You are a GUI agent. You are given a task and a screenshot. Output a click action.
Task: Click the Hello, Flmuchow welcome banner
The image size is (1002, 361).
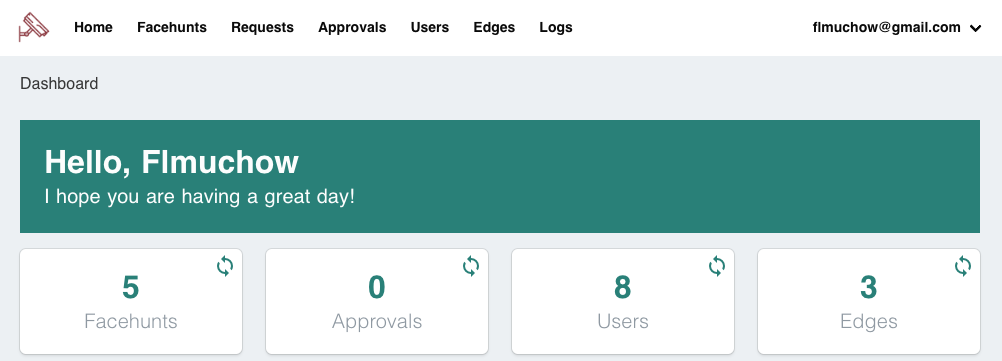pos(500,176)
